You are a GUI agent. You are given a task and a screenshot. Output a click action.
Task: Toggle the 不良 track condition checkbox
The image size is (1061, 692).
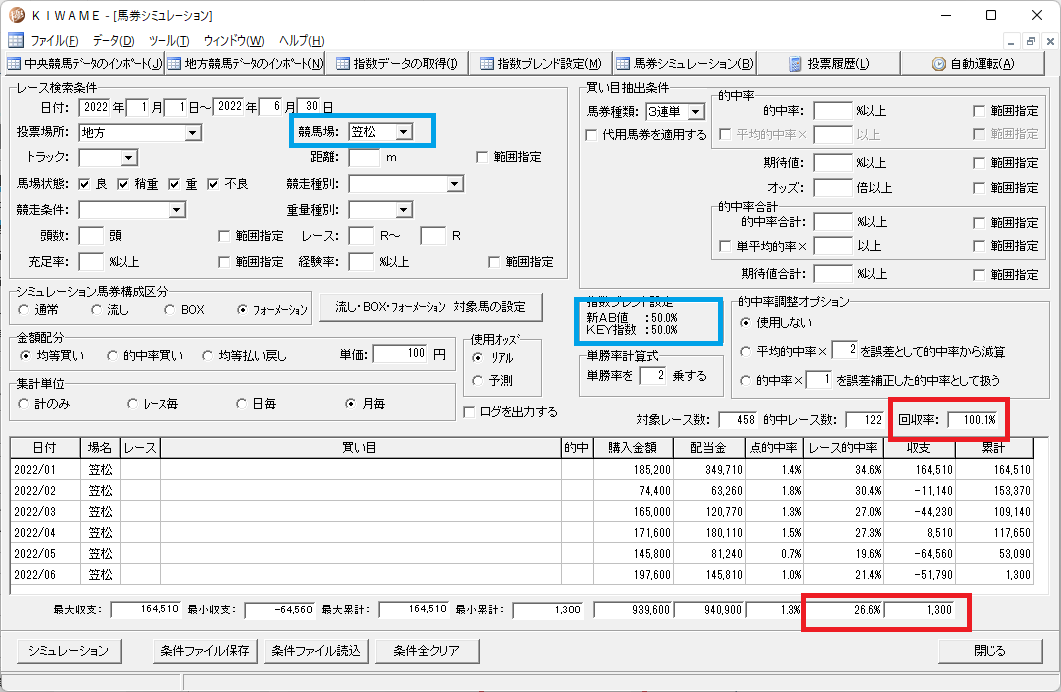pos(213,184)
